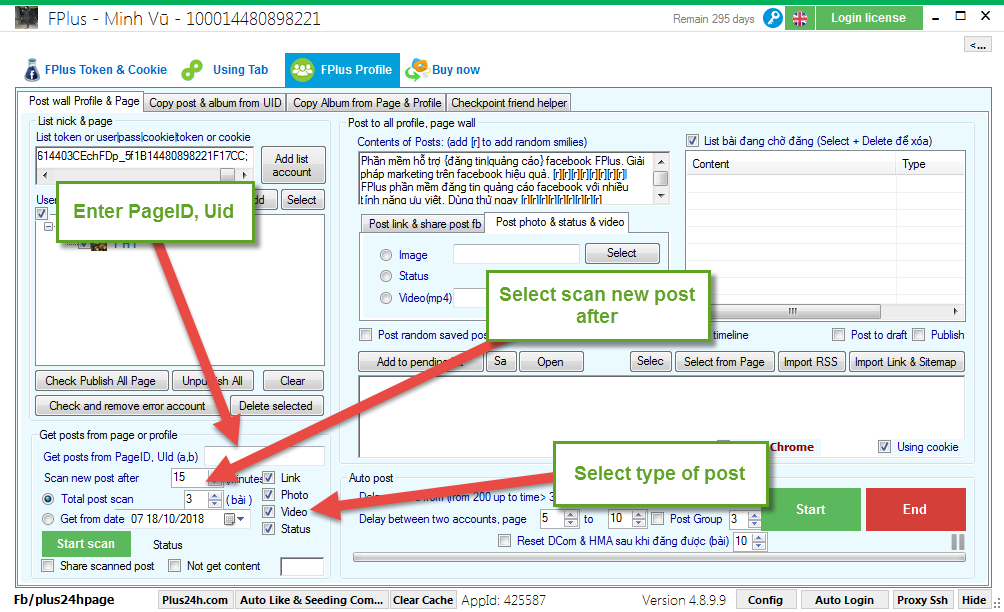This screenshot has height=612, width=1004.
Task: Uncheck the Link post type checkbox
Action: tap(269, 478)
